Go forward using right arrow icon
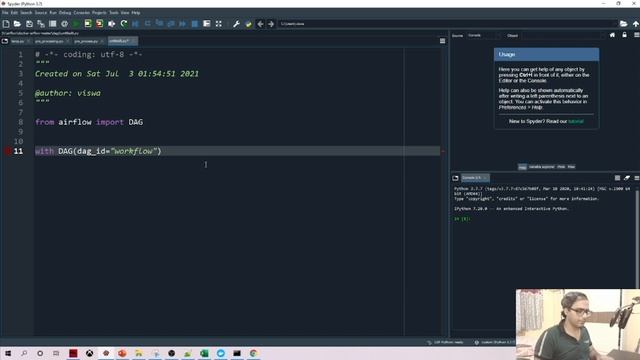 point(271,24)
